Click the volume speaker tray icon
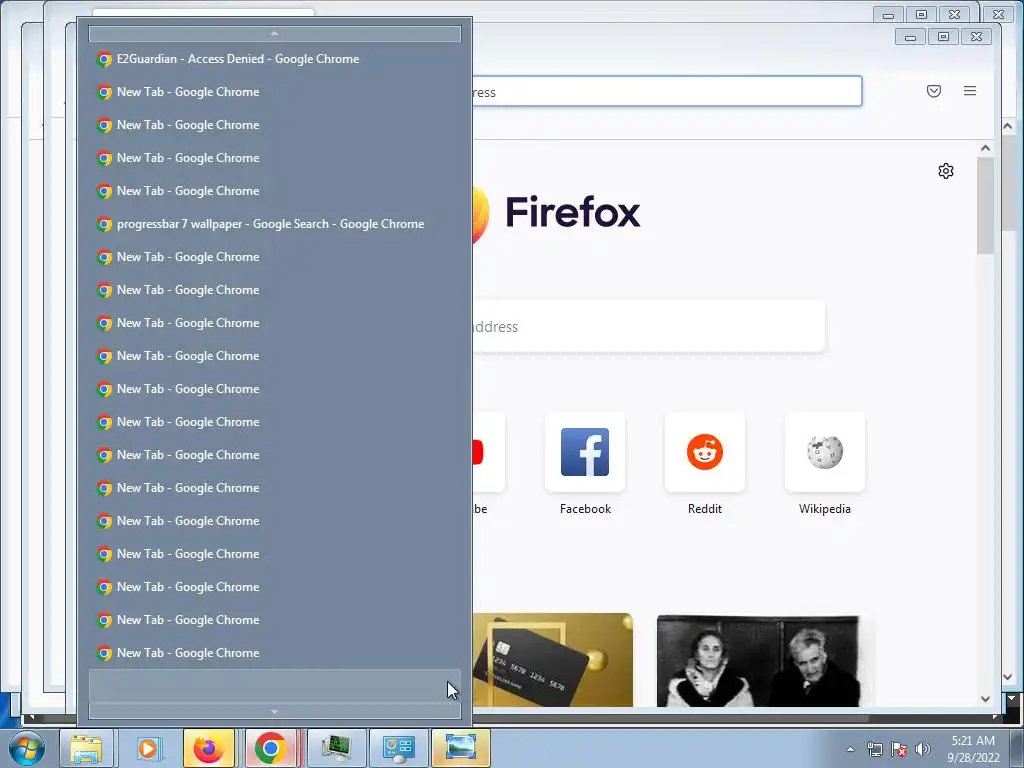Viewport: 1024px width, 768px height. (922, 749)
